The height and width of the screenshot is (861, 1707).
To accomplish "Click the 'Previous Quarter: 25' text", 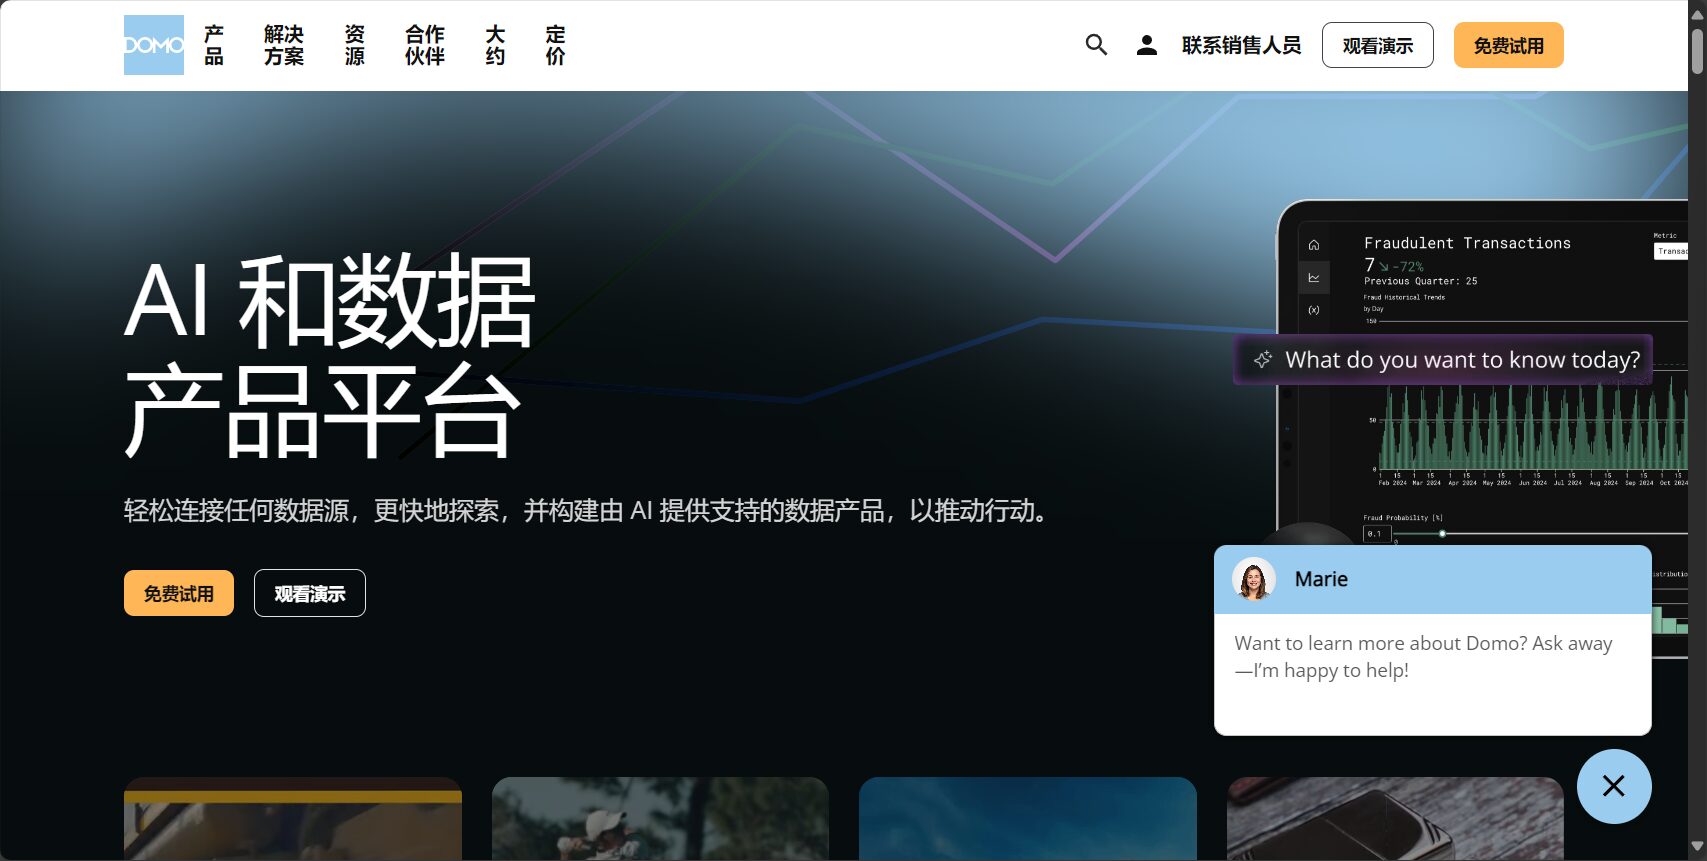I will point(1420,281).
